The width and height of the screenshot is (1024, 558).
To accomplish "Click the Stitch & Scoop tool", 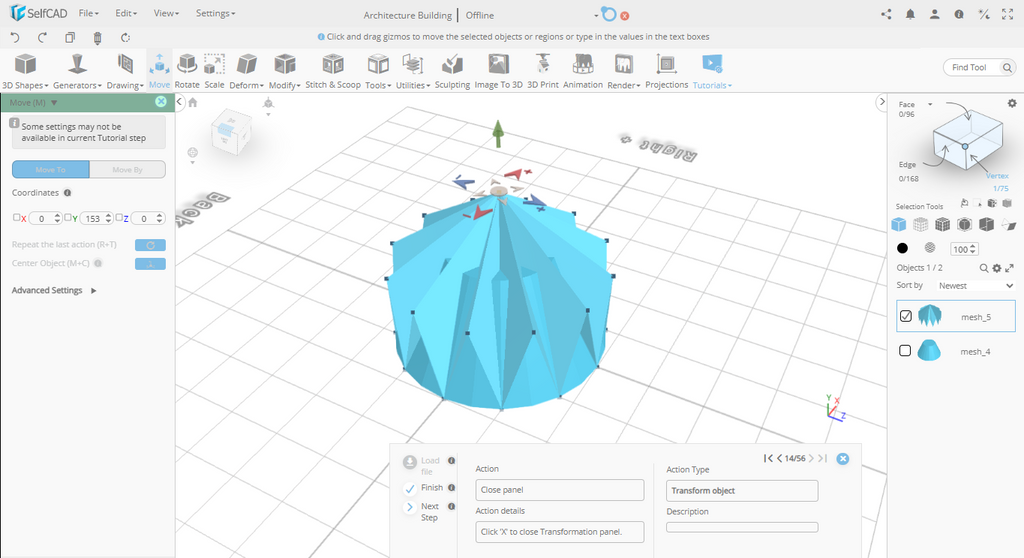I will 332,70.
